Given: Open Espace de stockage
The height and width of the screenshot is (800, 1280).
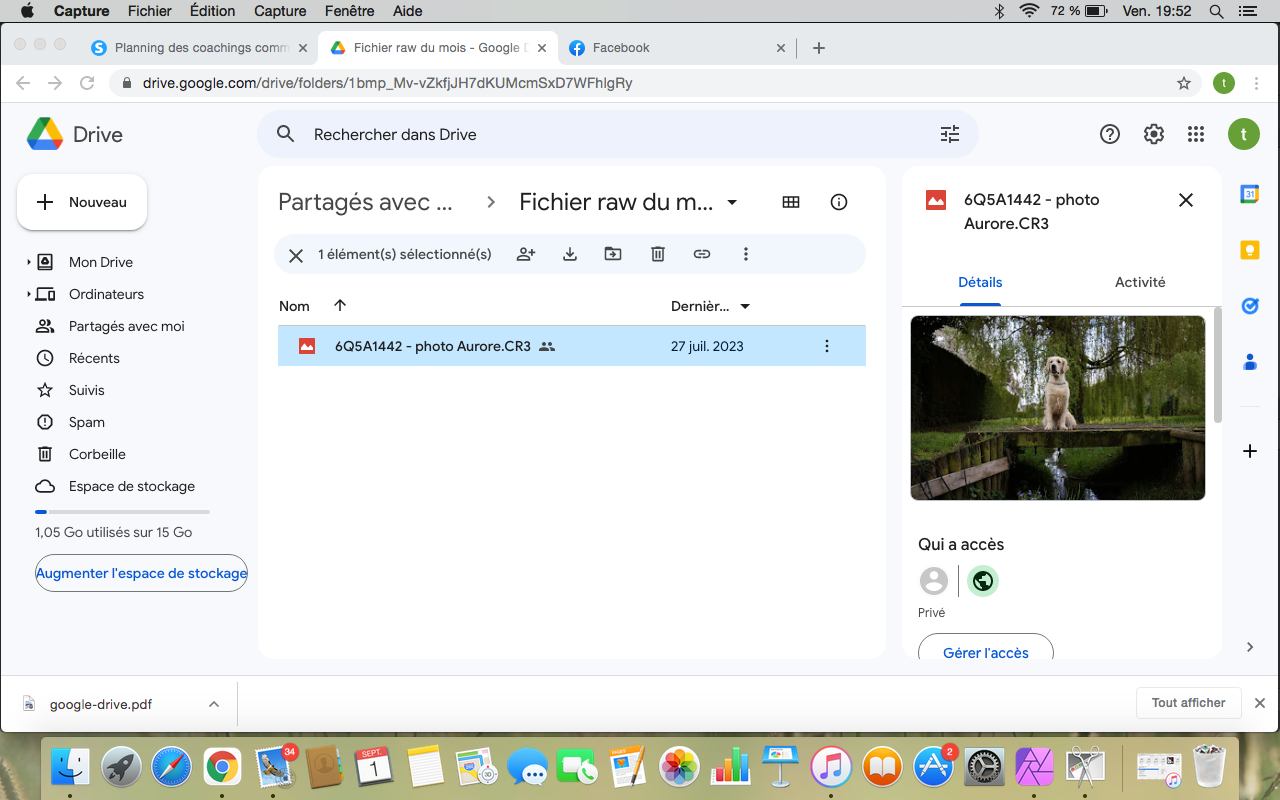Looking at the screenshot, I should click(131, 486).
